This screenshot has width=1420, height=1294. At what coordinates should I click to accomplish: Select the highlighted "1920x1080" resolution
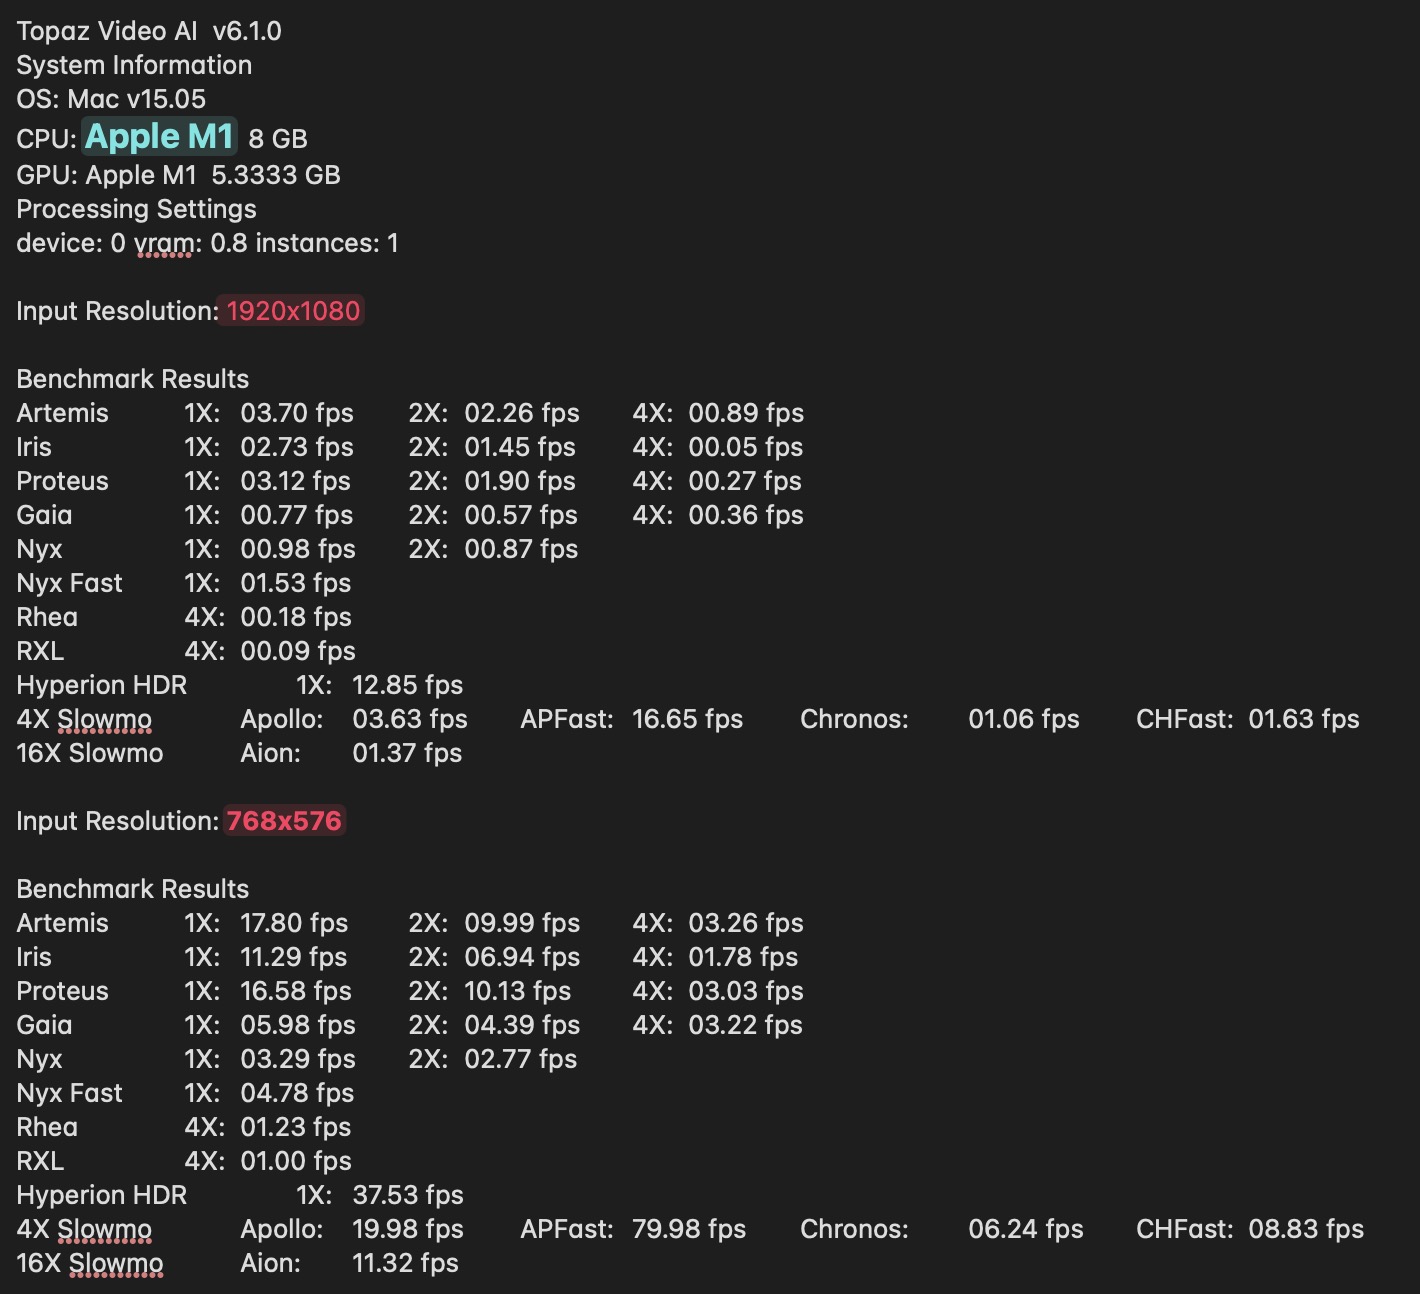(x=293, y=311)
